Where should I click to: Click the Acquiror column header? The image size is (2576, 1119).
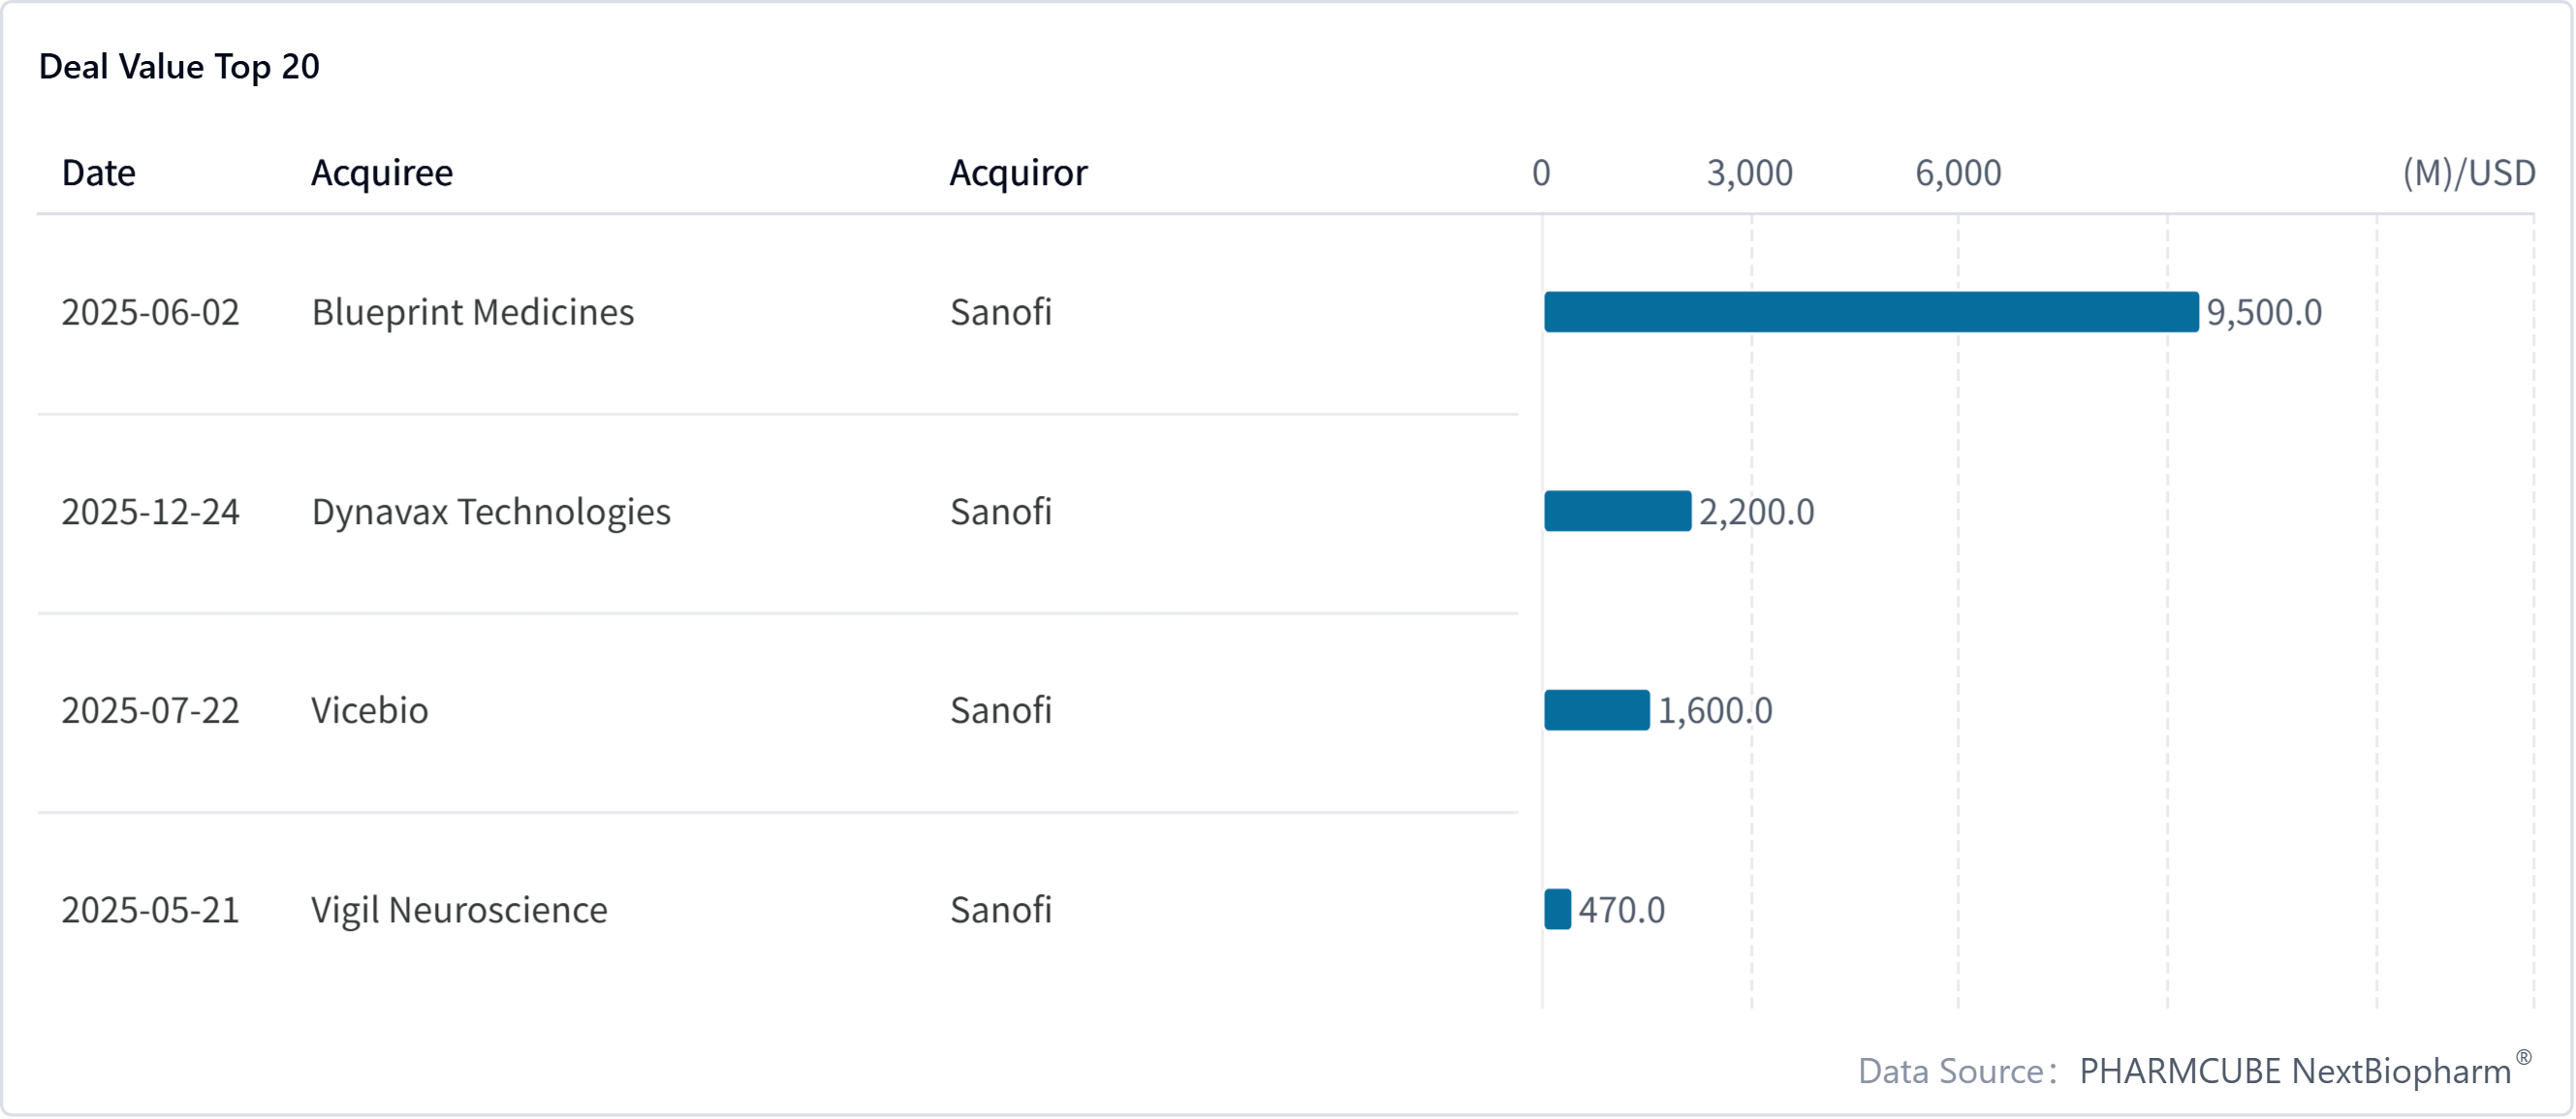pyautogui.click(x=1017, y=173)
